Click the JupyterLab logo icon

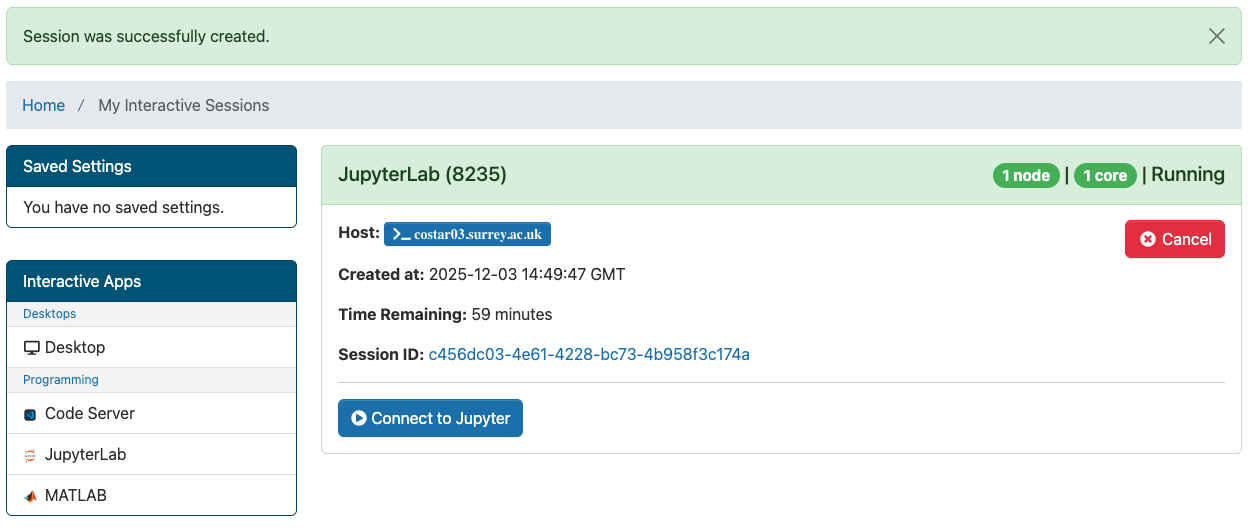coord(30,455)
